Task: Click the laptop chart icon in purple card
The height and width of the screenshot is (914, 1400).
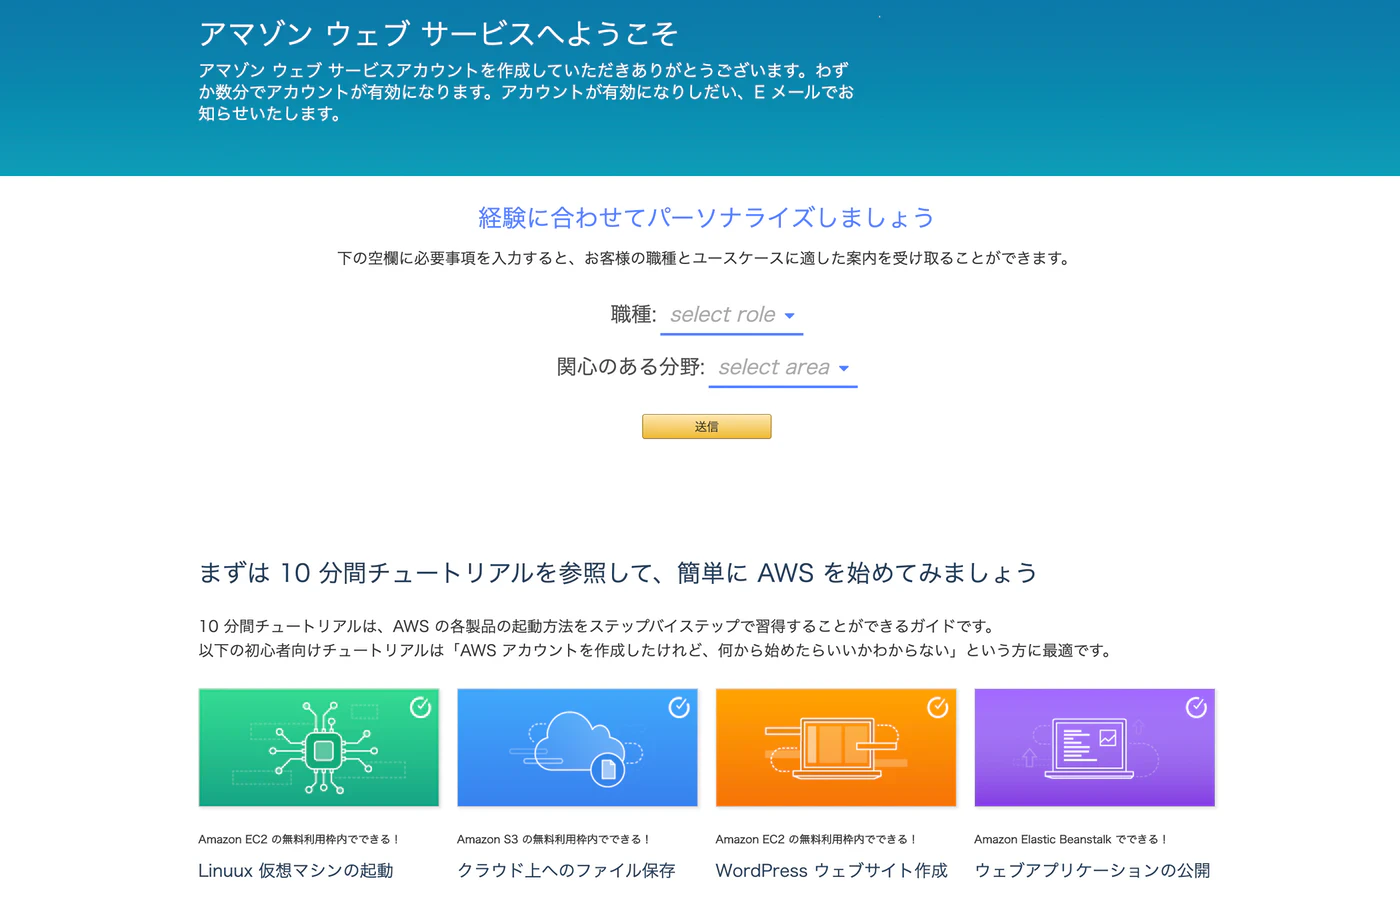Action: point(1089,747)
